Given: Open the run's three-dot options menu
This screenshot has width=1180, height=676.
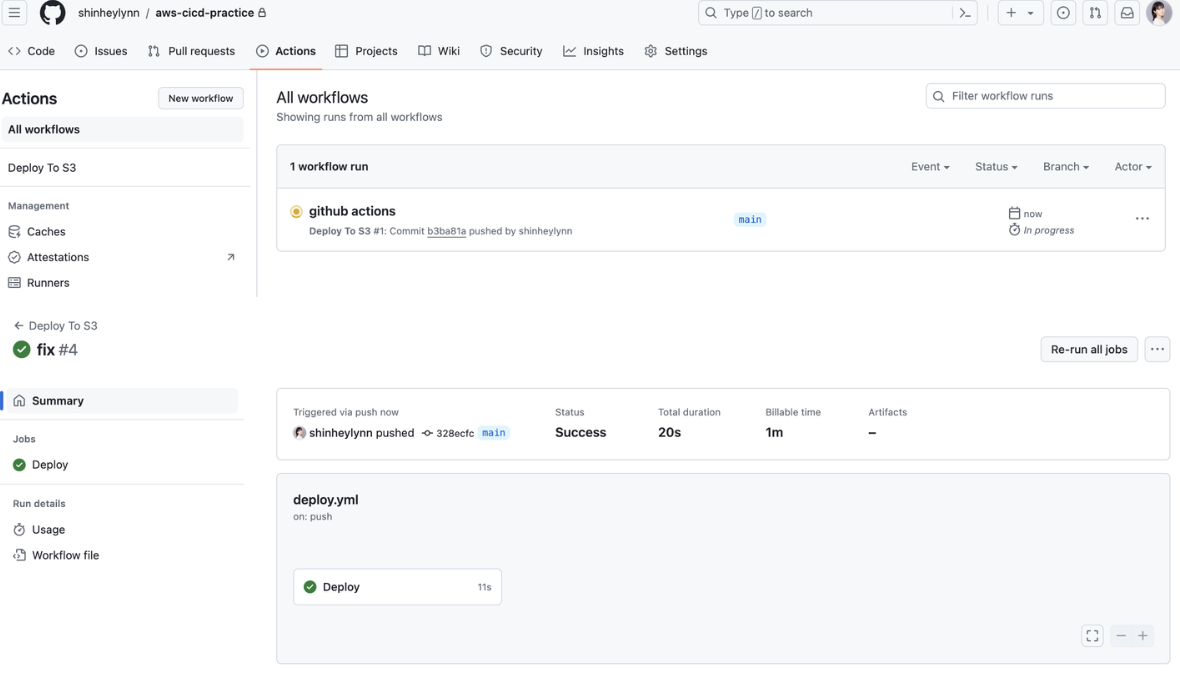Looking at the screenshot, I should (1142, 219).
